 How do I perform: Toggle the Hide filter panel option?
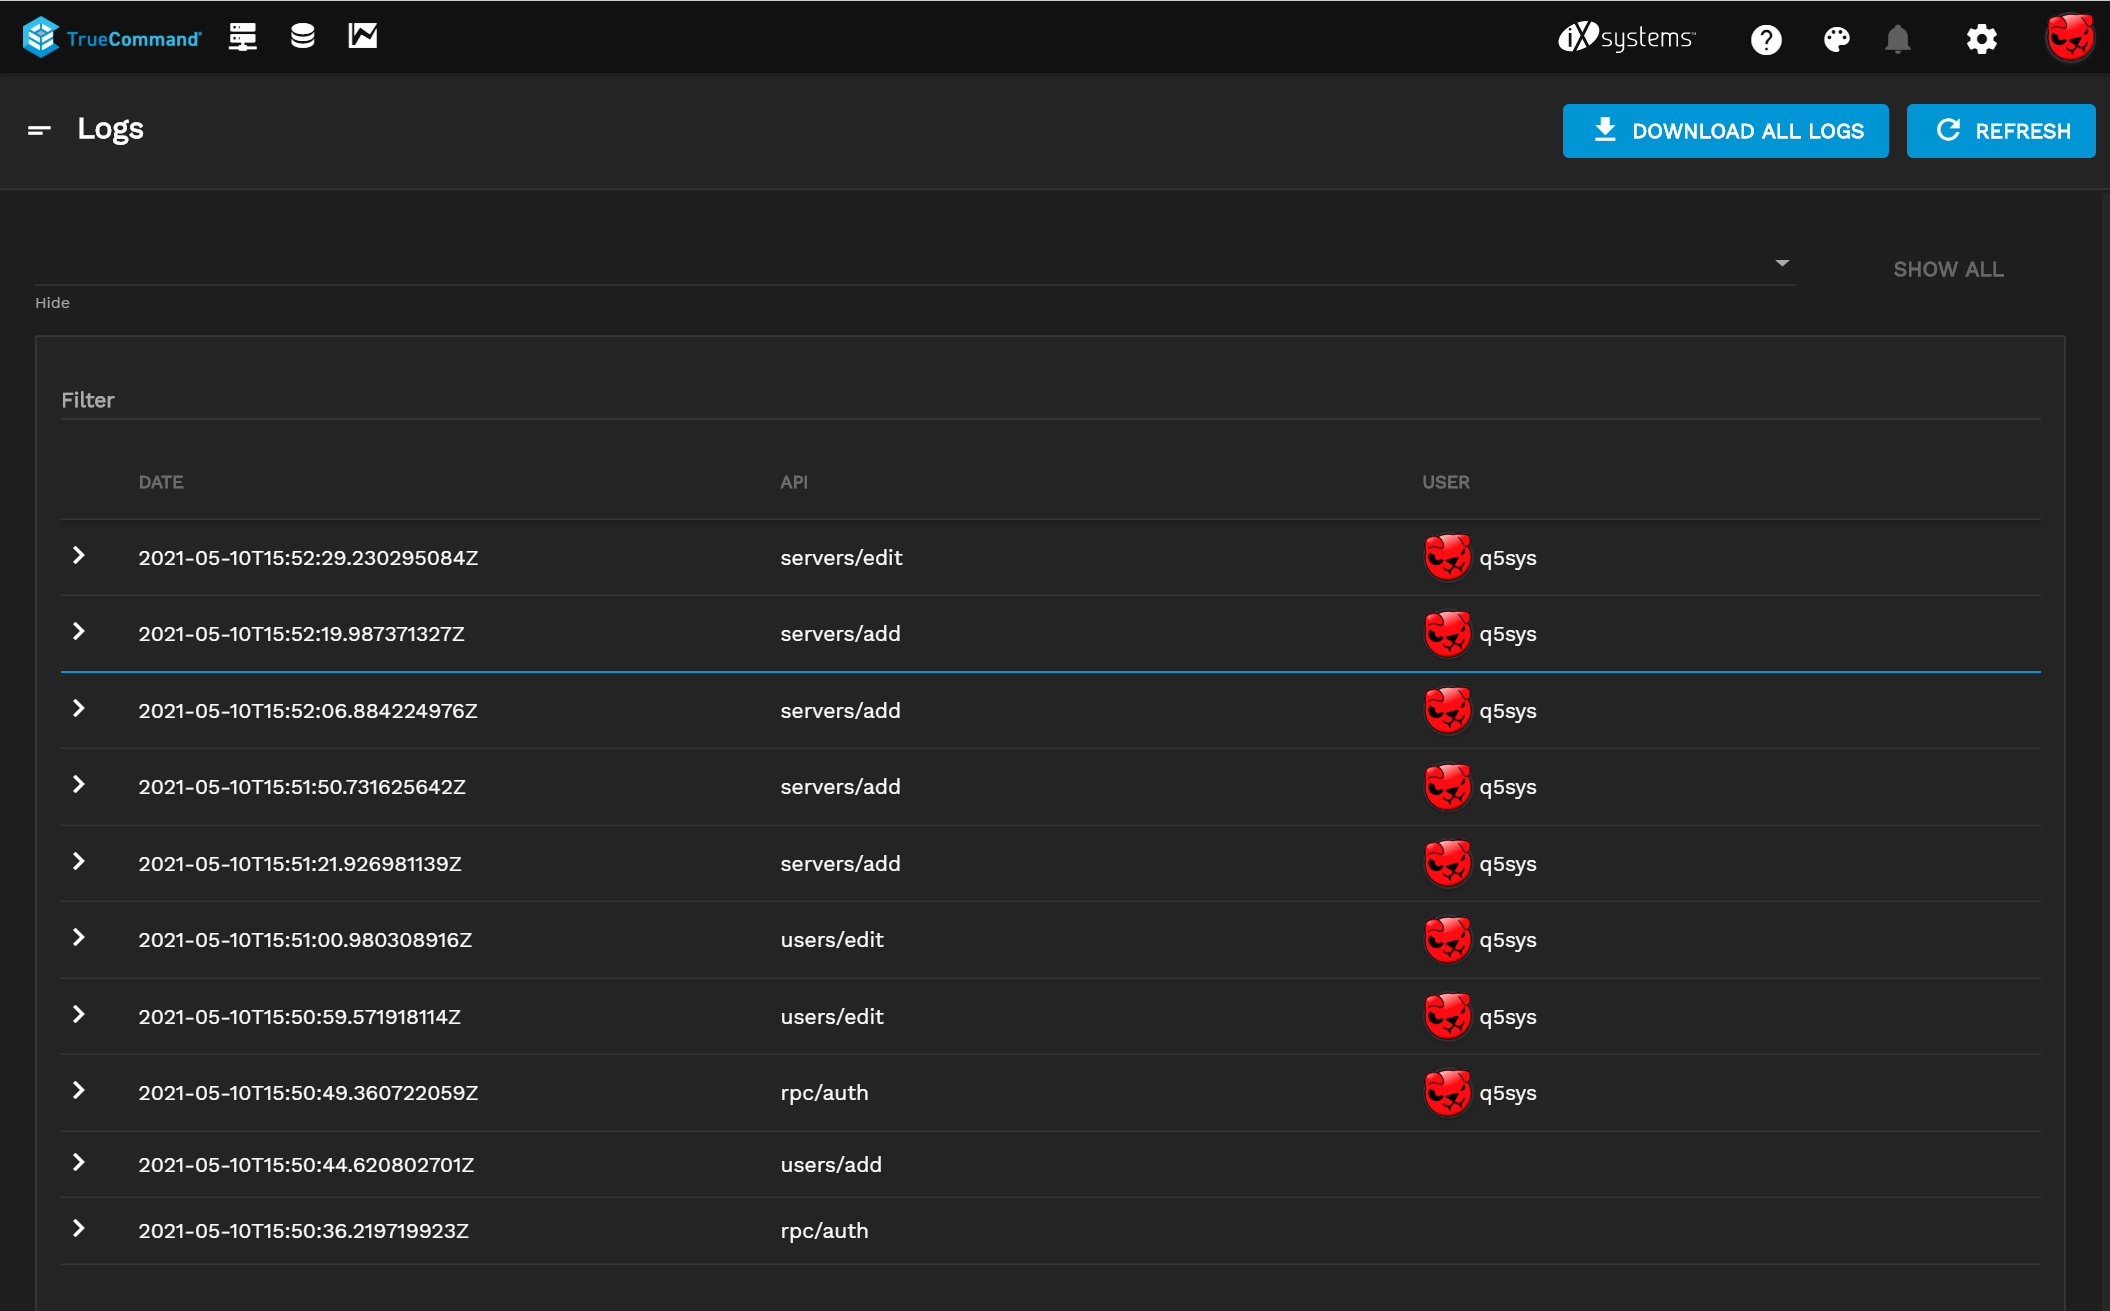52,302
